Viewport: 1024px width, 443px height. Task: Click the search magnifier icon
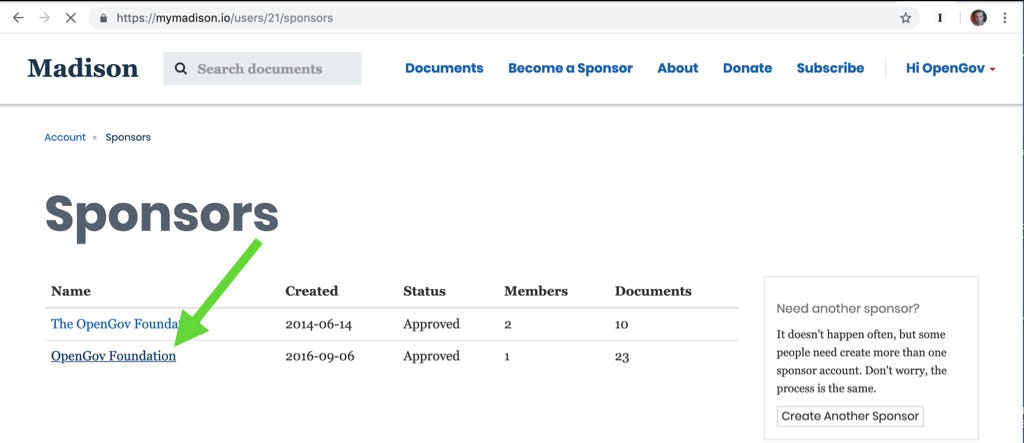tap(181, 69)
